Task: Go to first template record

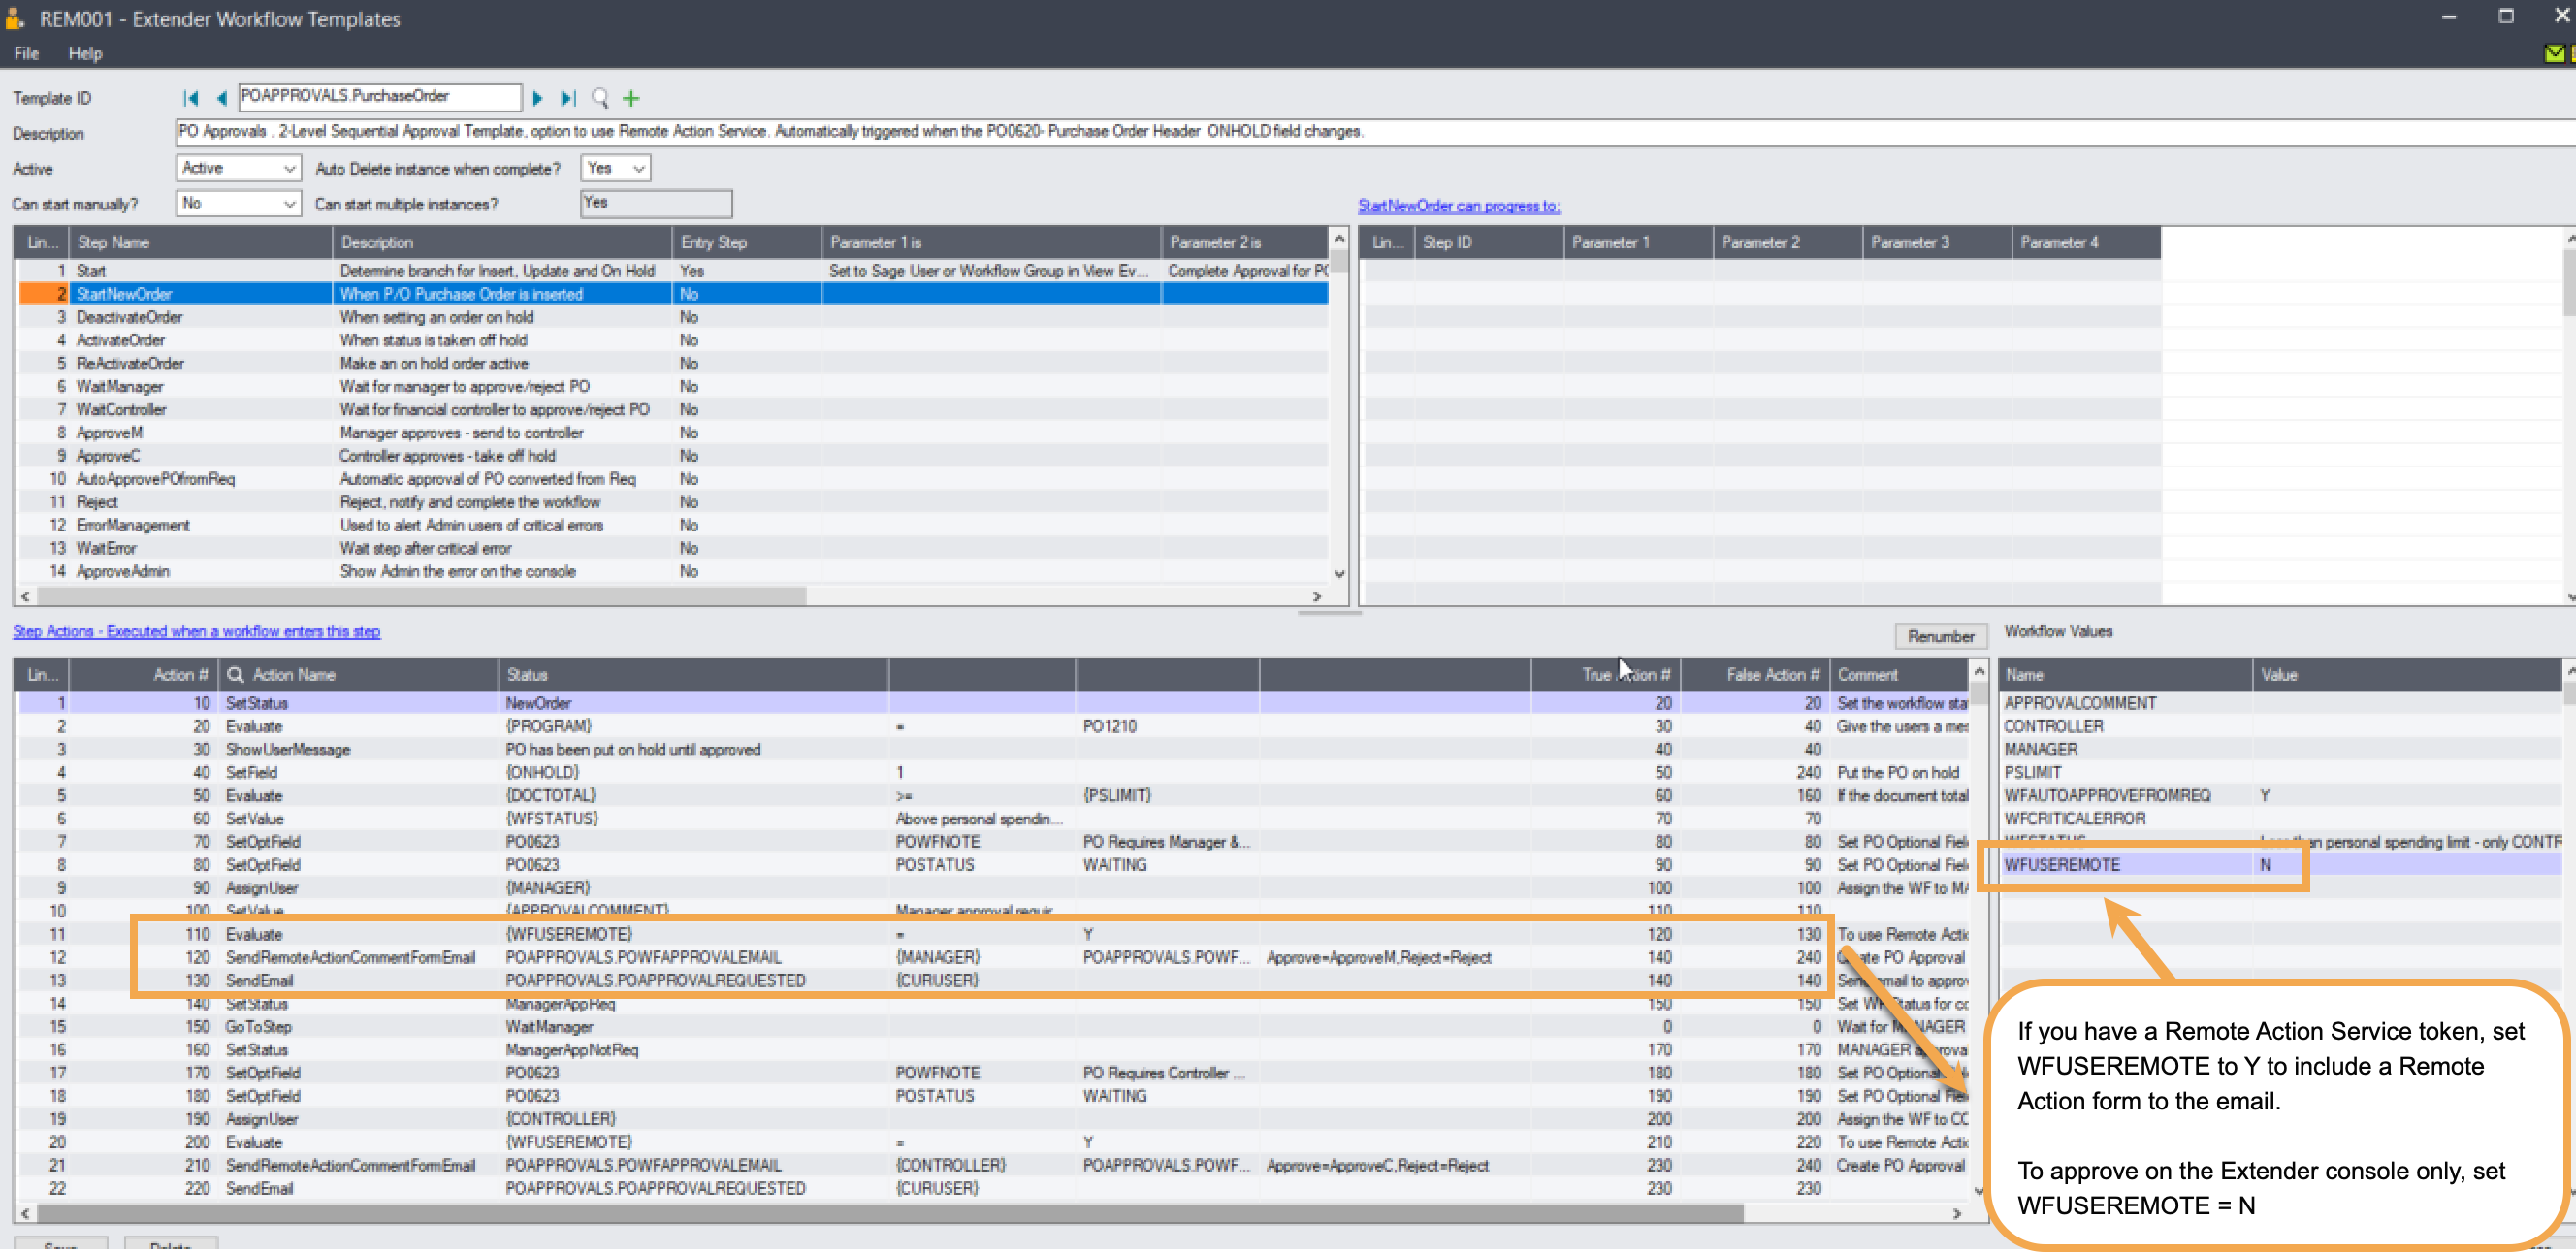Action: [190, 98]
